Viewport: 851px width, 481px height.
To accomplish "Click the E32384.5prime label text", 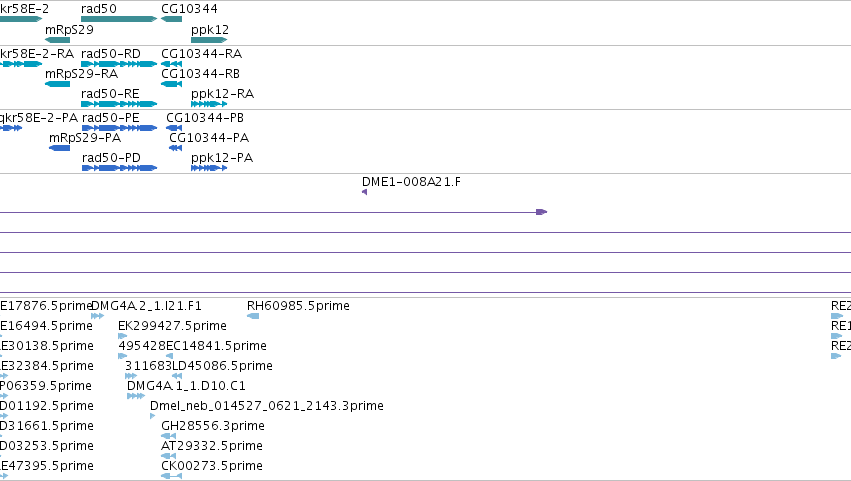I will point(47,366).
